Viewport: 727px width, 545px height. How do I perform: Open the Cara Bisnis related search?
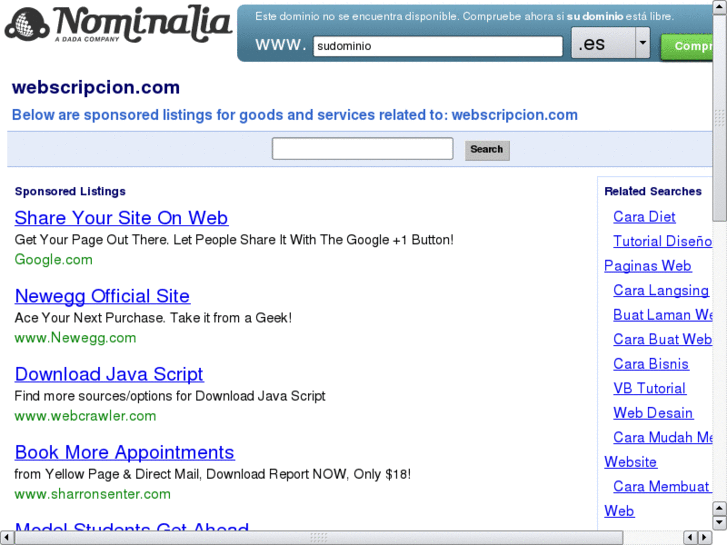point(650,364)
